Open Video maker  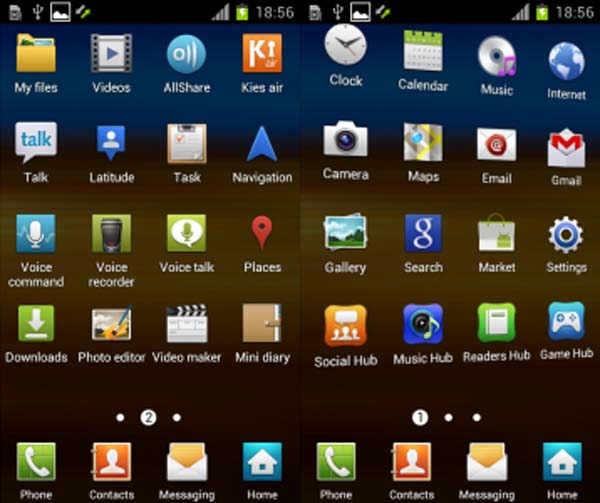coord(187,324)
